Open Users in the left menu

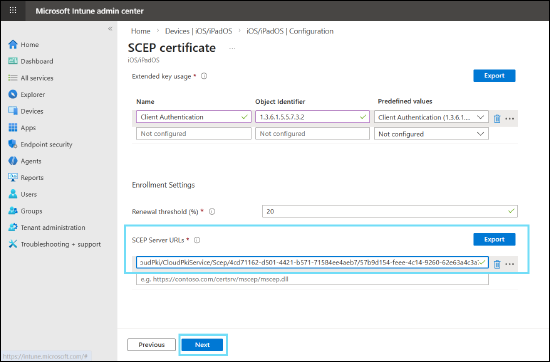click(29, 194)
